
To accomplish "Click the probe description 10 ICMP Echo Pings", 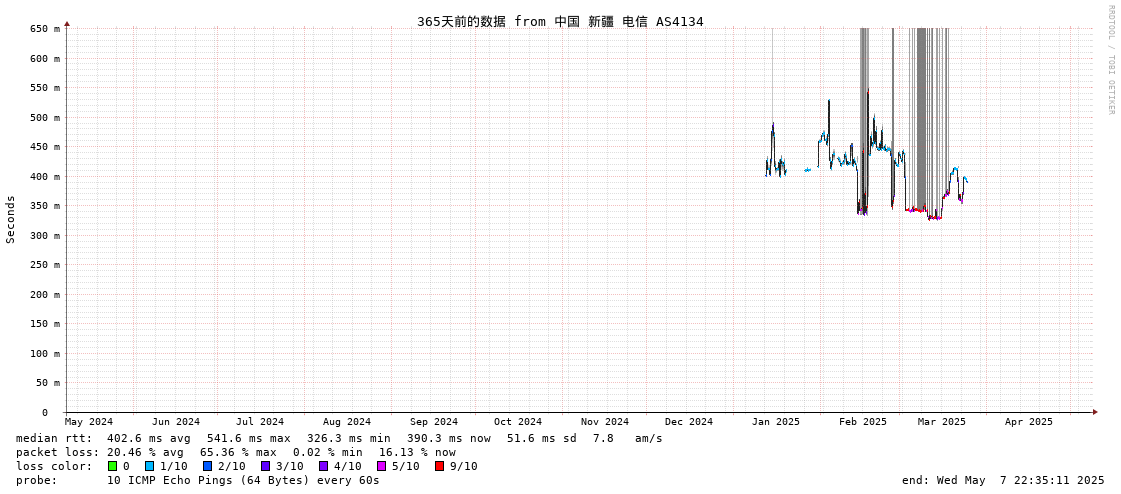I will click(x=243, y=480).
